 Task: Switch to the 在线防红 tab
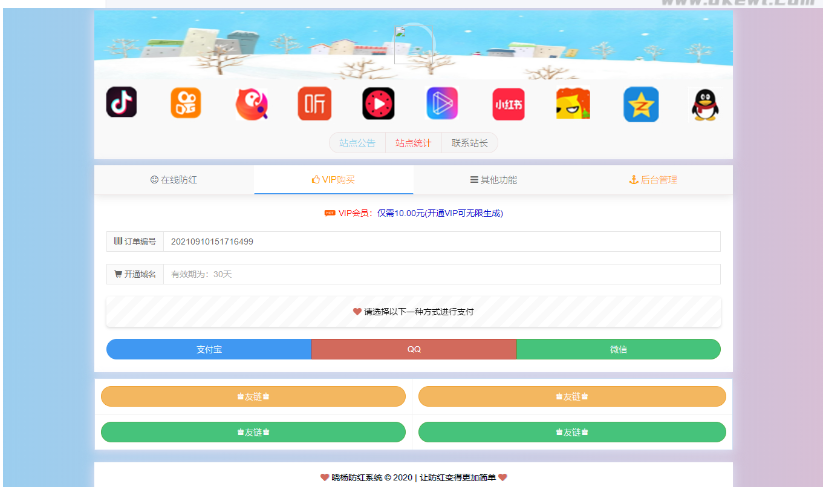[174, 180]
